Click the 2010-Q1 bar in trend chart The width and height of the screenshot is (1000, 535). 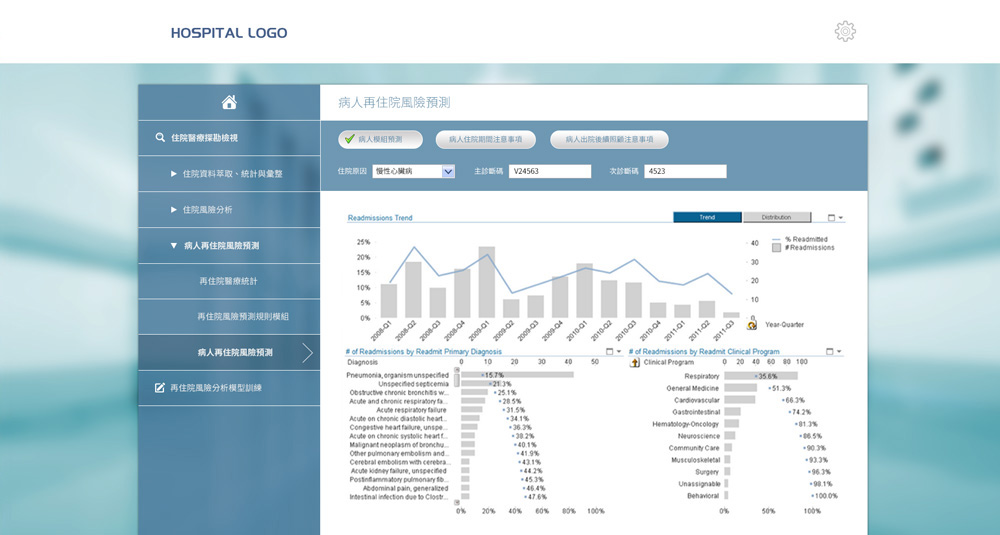tap(585, 291)
